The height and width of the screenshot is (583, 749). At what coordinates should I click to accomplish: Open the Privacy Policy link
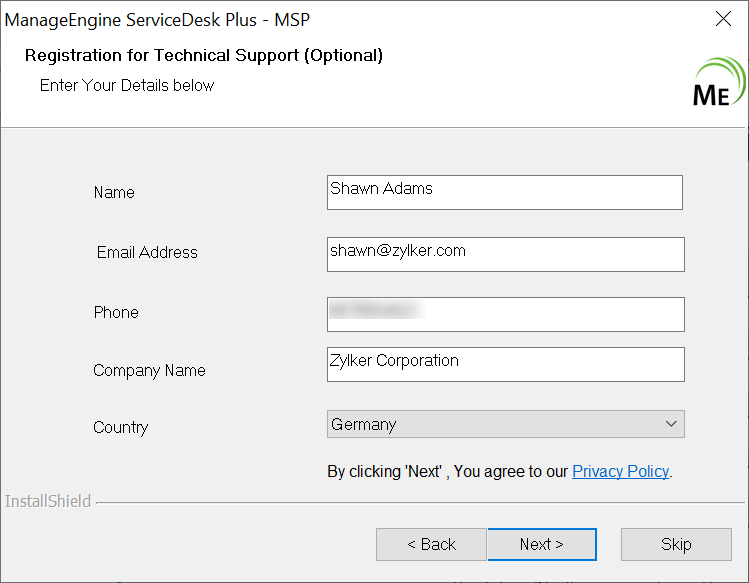[620, 471]
